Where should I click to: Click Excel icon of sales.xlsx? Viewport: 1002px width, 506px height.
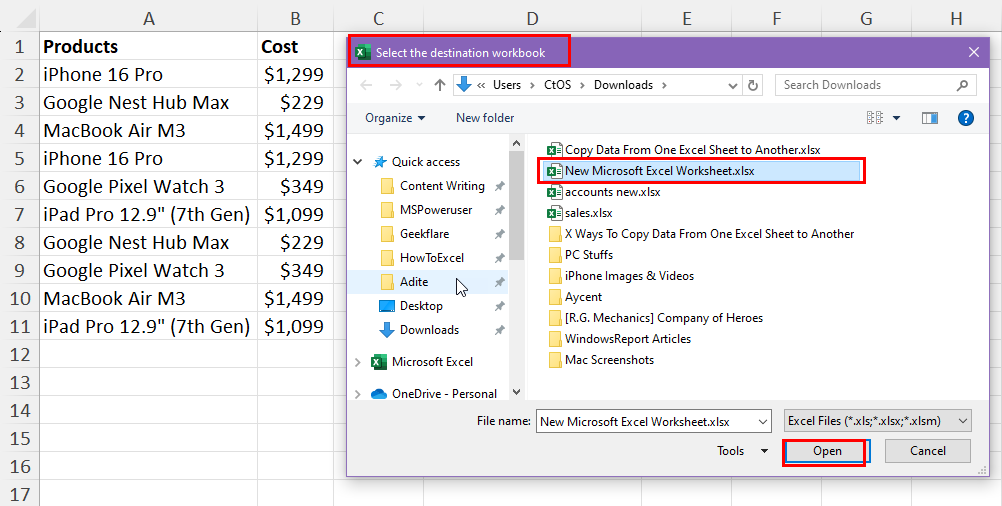[554, 213]
